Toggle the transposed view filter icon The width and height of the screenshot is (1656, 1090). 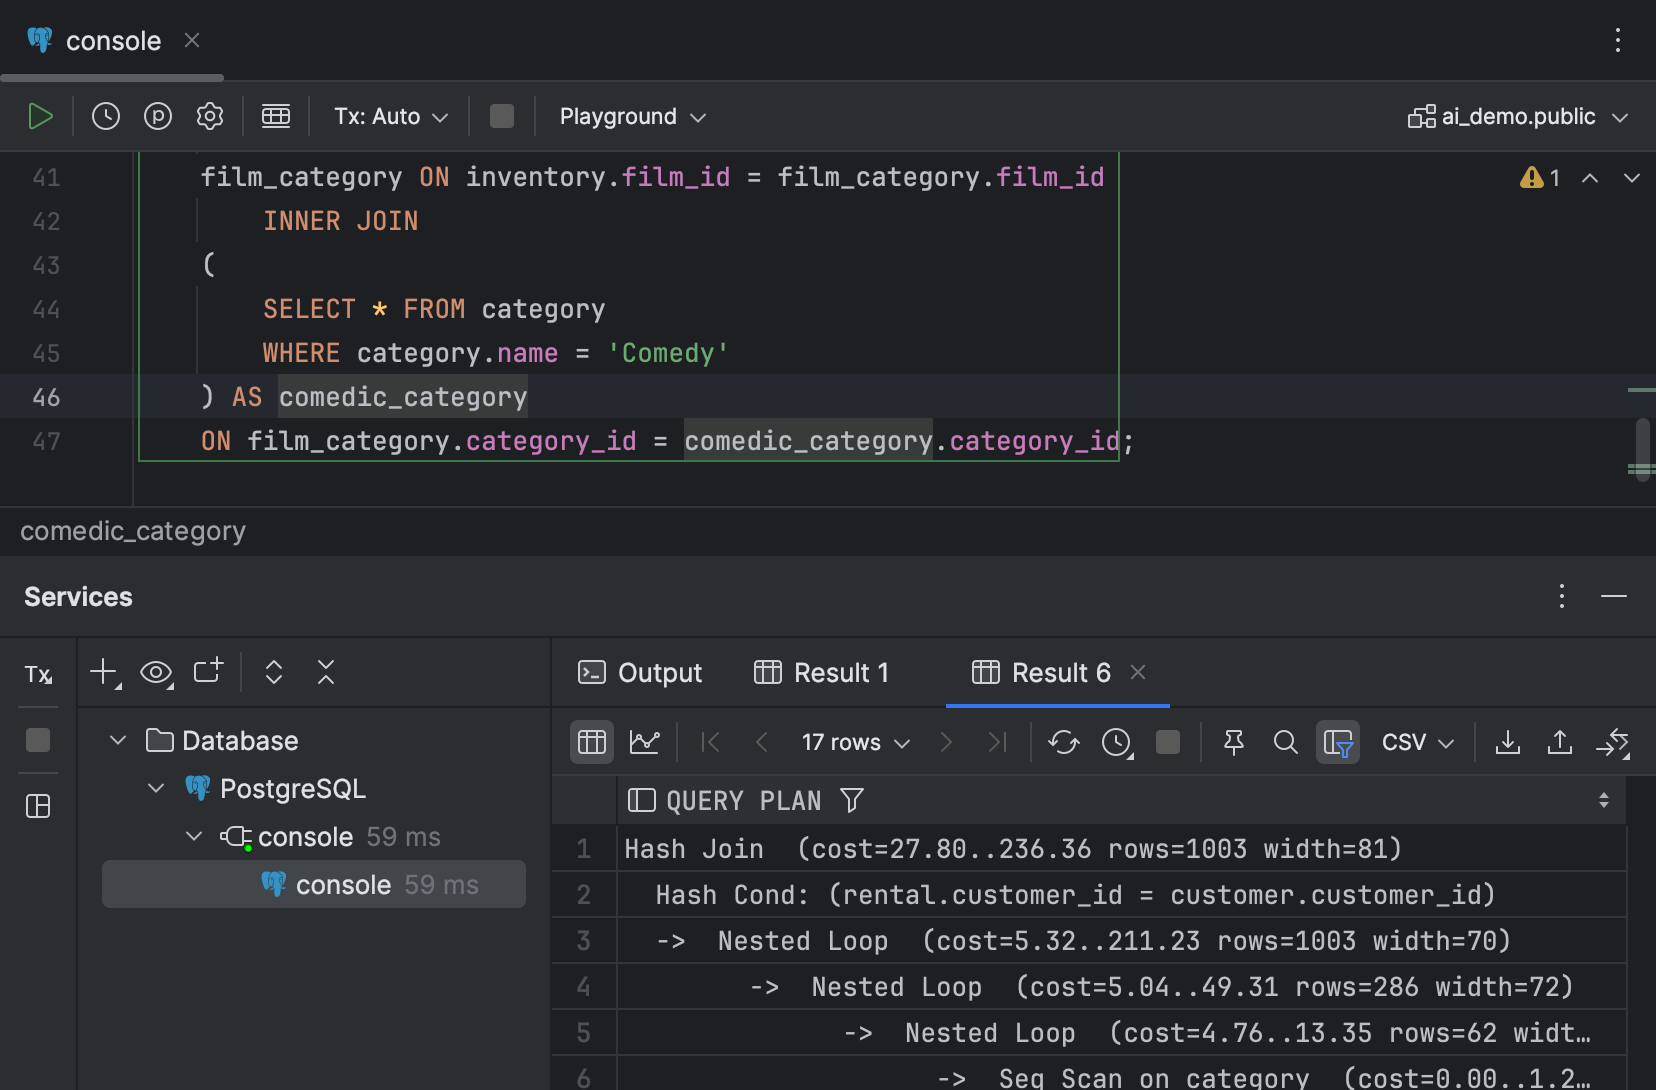1338,742
